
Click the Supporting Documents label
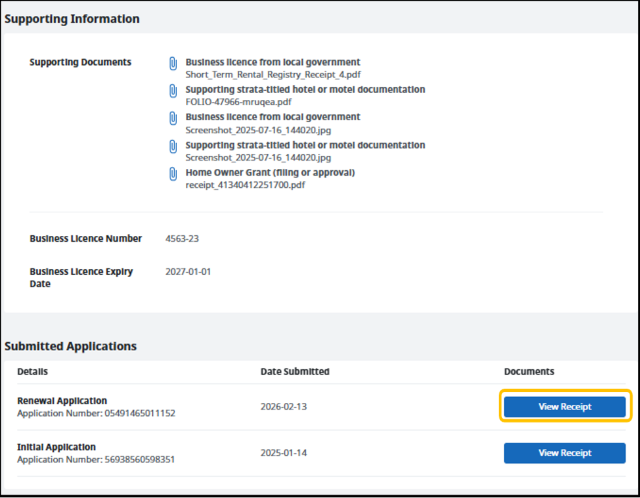coord(80,62)
